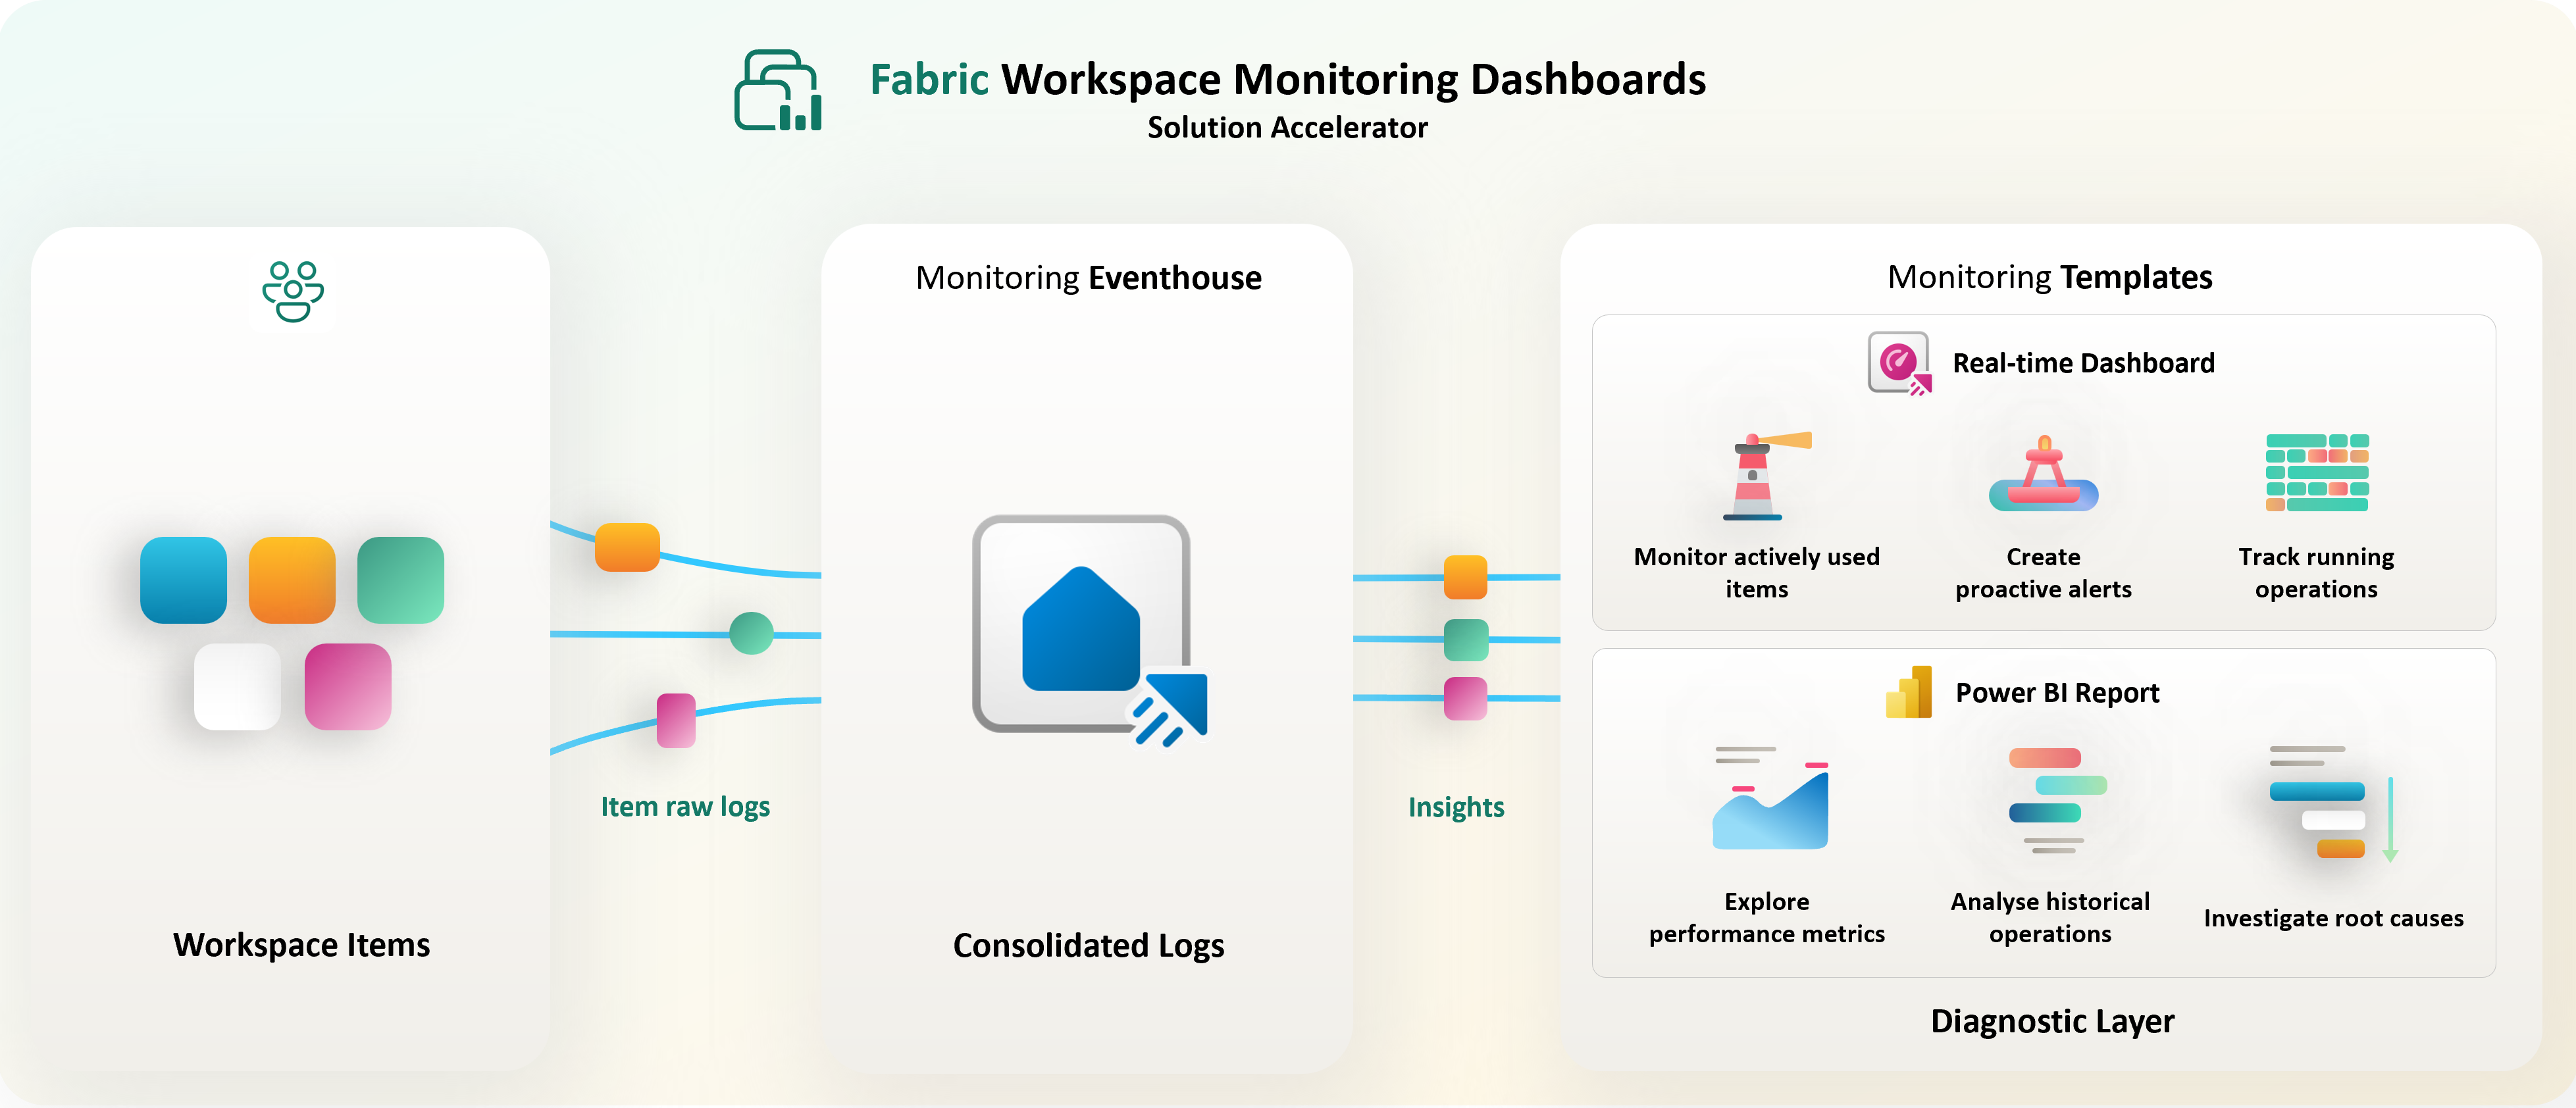The image size is (2576, 1108).
Task: Click the Consolidated Logs caption
Action: 1088,945
